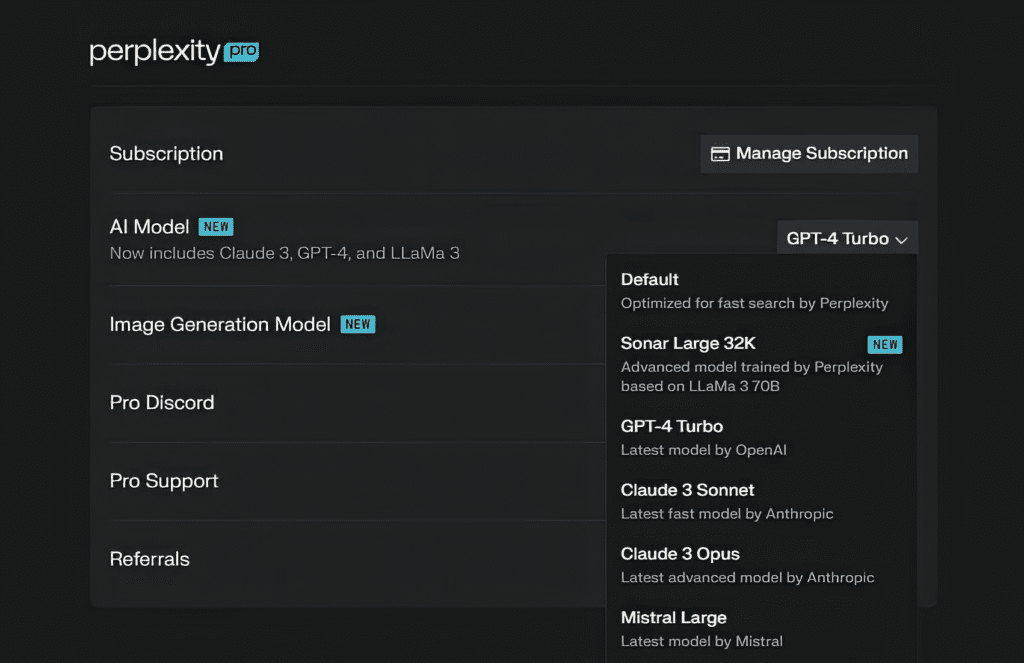Click text 'Now includes Claude 3, GPT-4, and LLaMa 3'
Viewport: 1024px width, 663px height.
(285, 253)
